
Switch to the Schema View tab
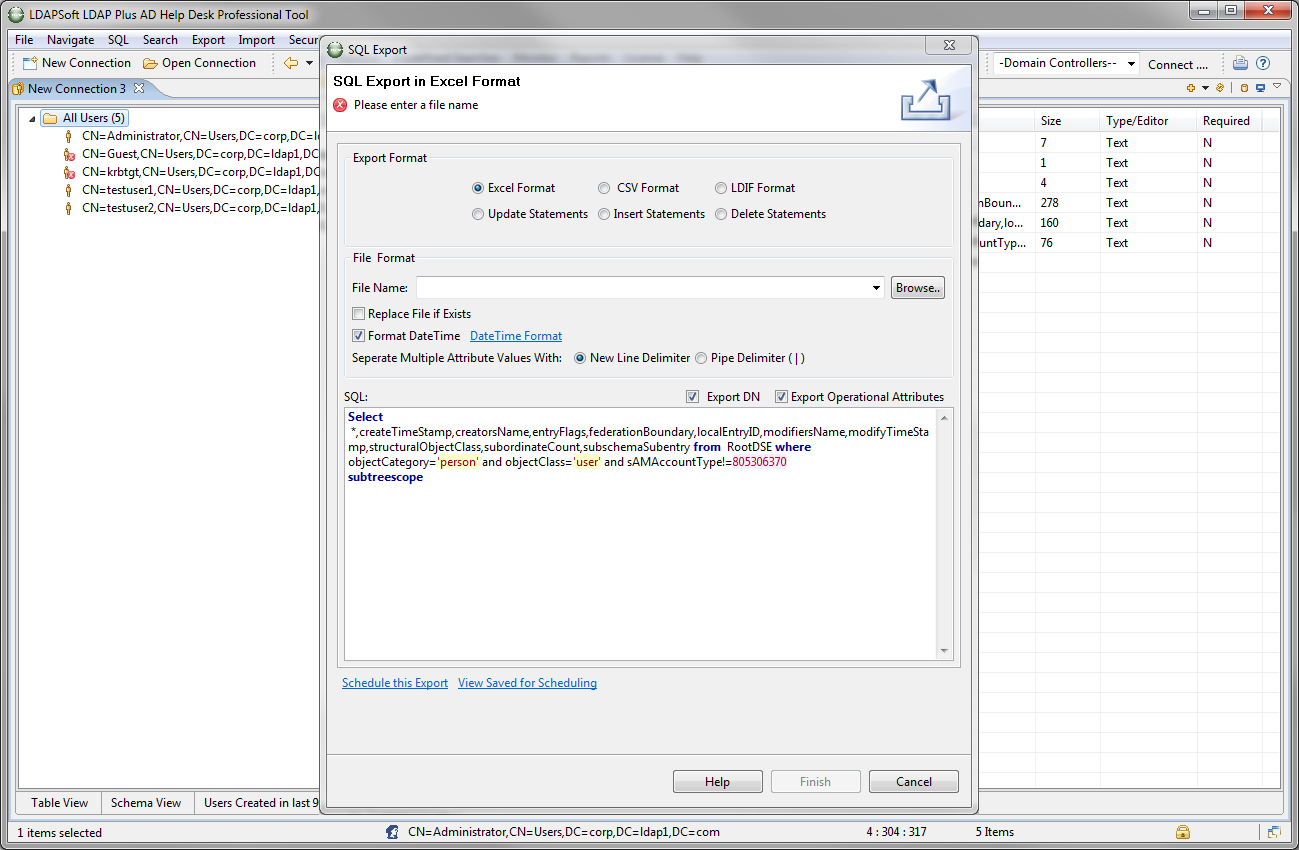pos(146,803)
